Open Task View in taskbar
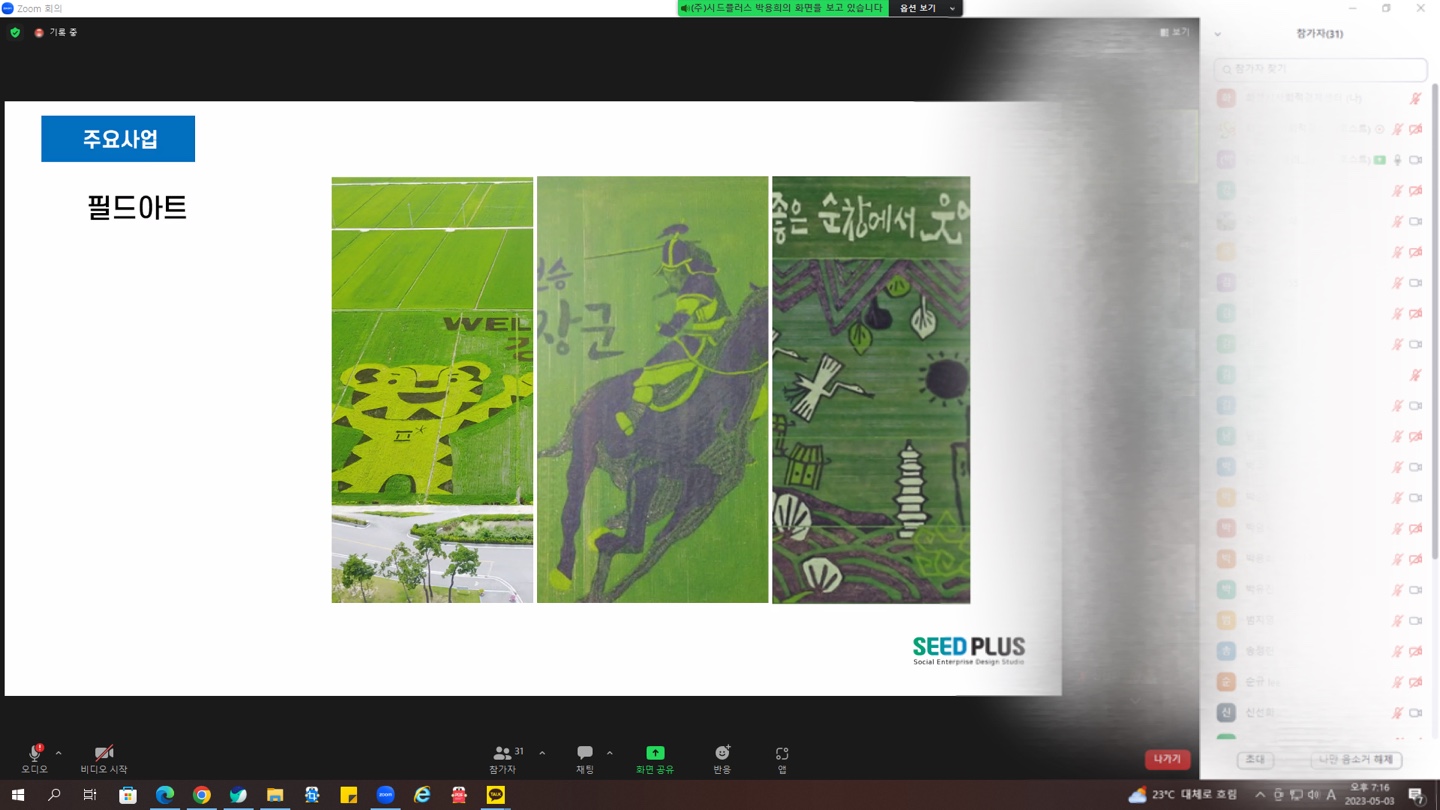Viewport: 1440px width, 810px height. 90,795
